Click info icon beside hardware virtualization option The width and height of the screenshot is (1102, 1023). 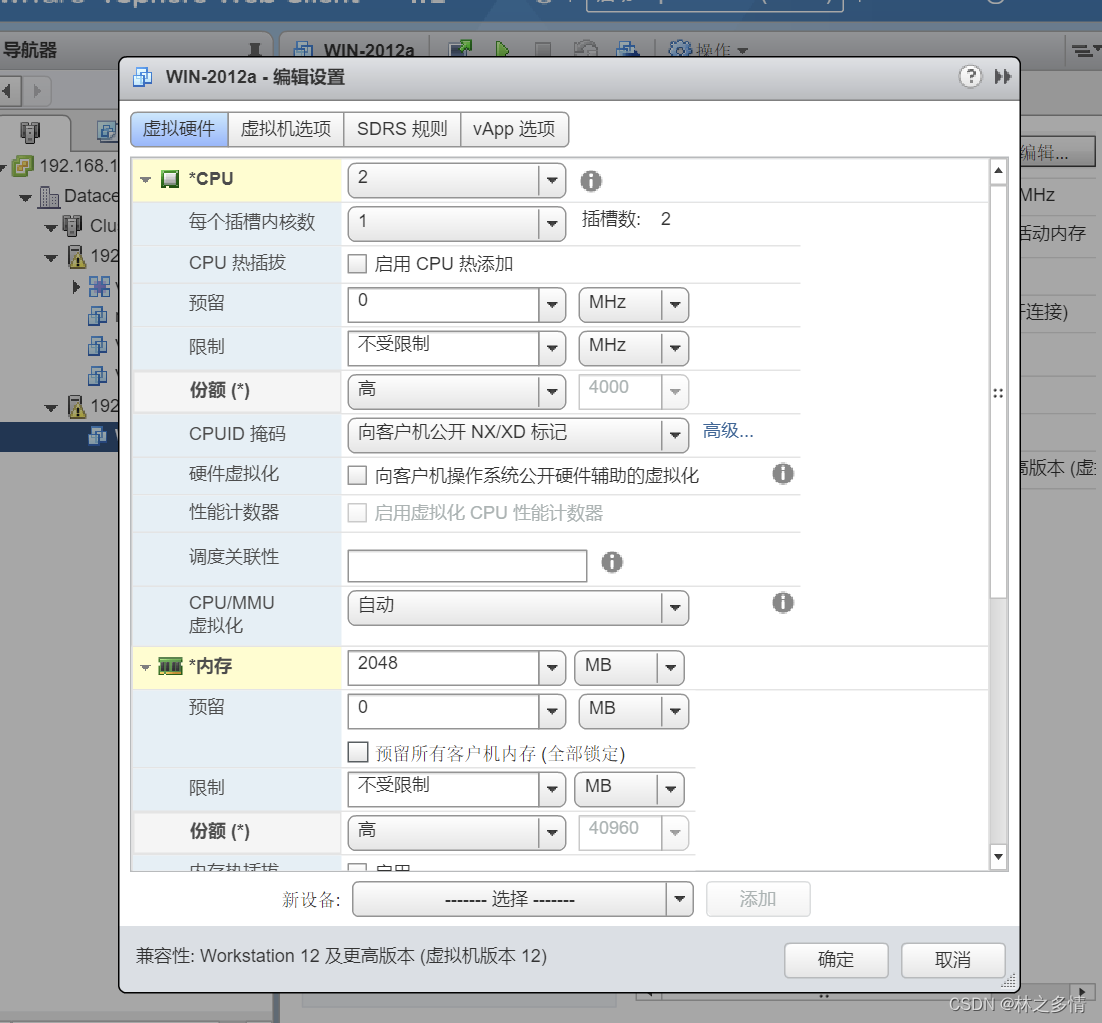point(783,474)
